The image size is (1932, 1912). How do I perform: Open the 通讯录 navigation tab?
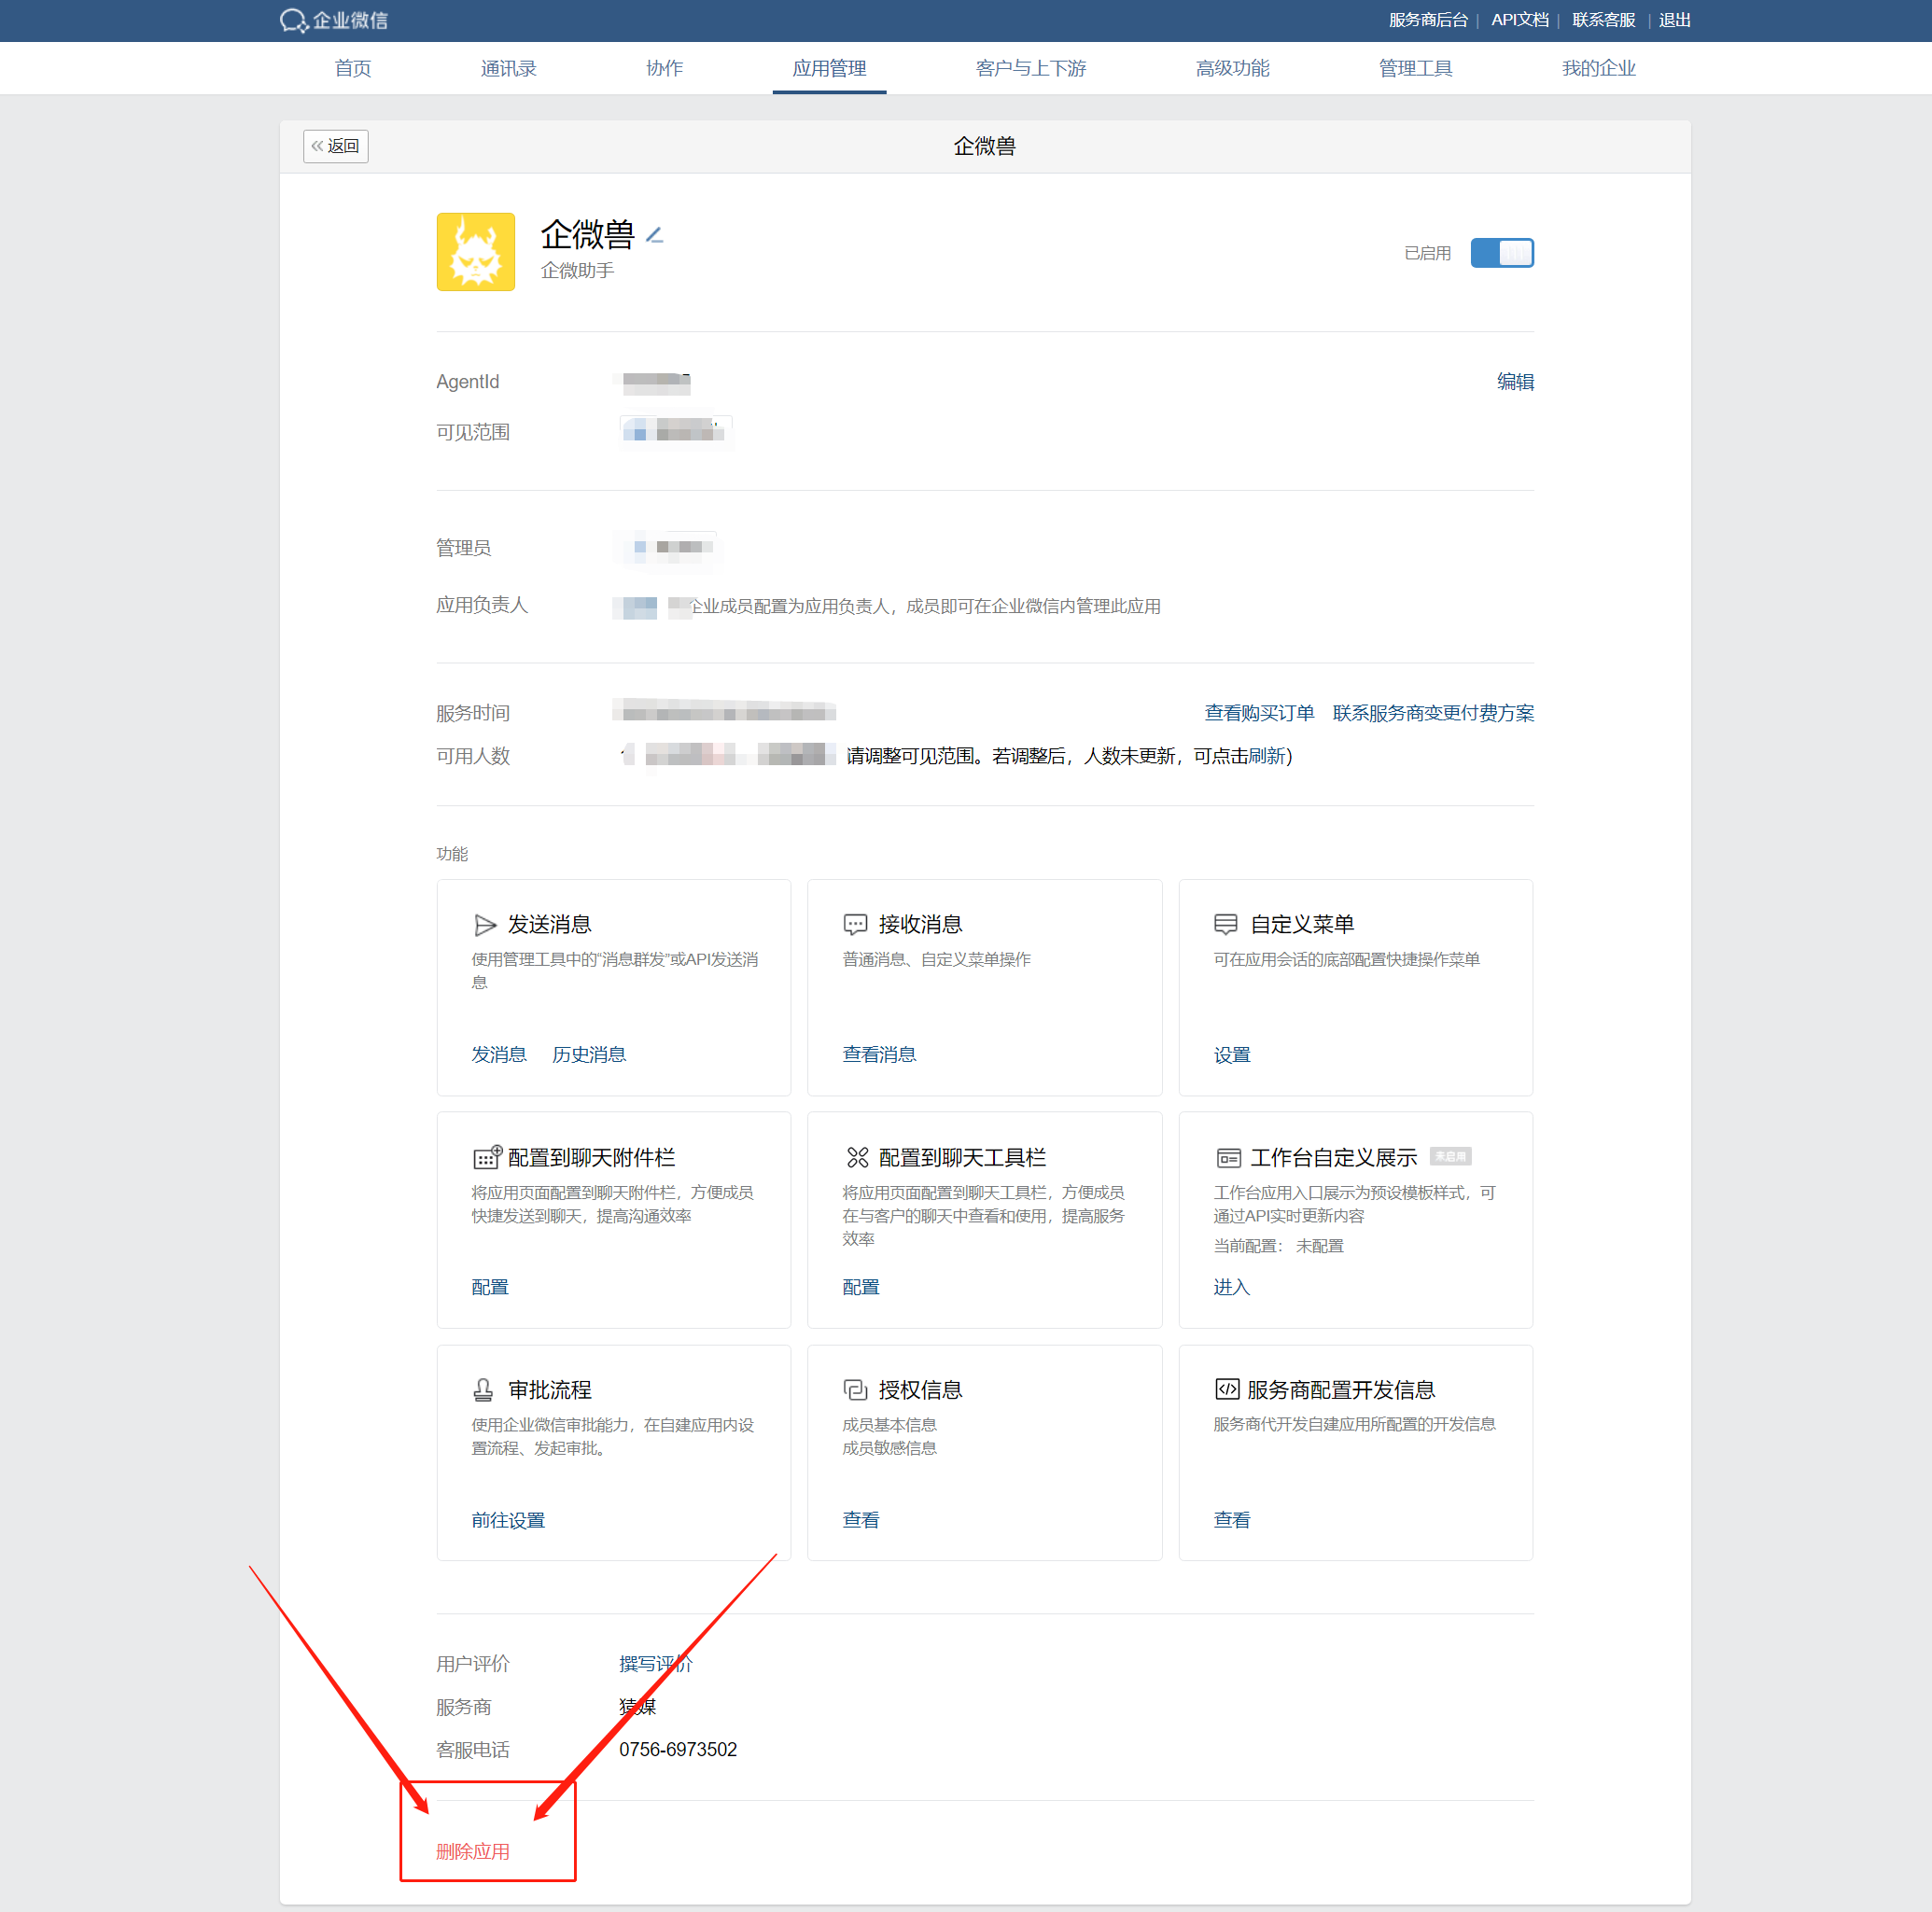[x=508, y=68]
